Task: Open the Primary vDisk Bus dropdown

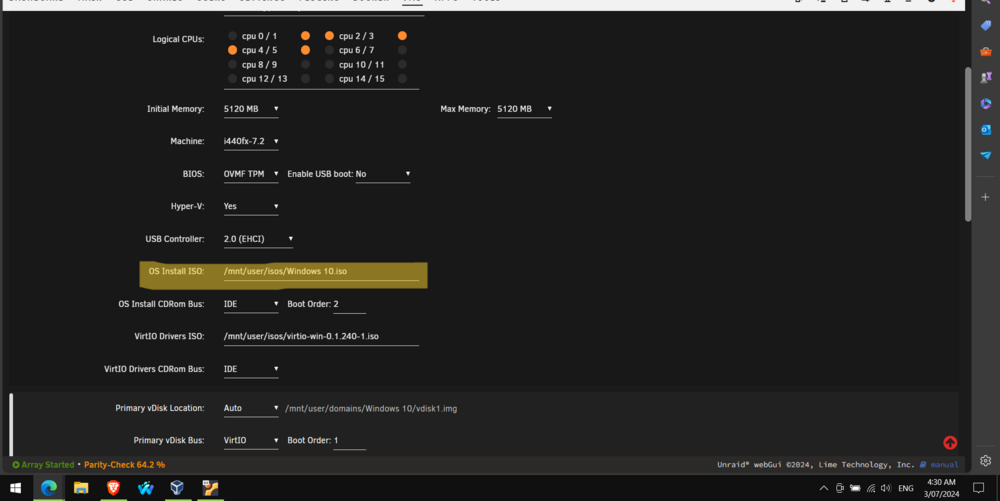Action: pos(251,440)
